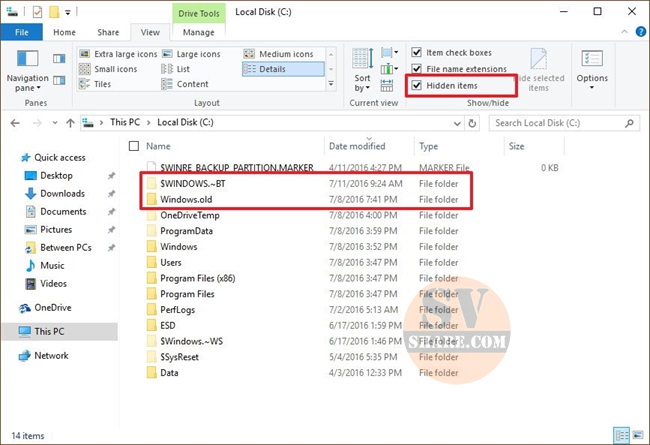
Task: Select Extra large icons layout
Action: 119,54
